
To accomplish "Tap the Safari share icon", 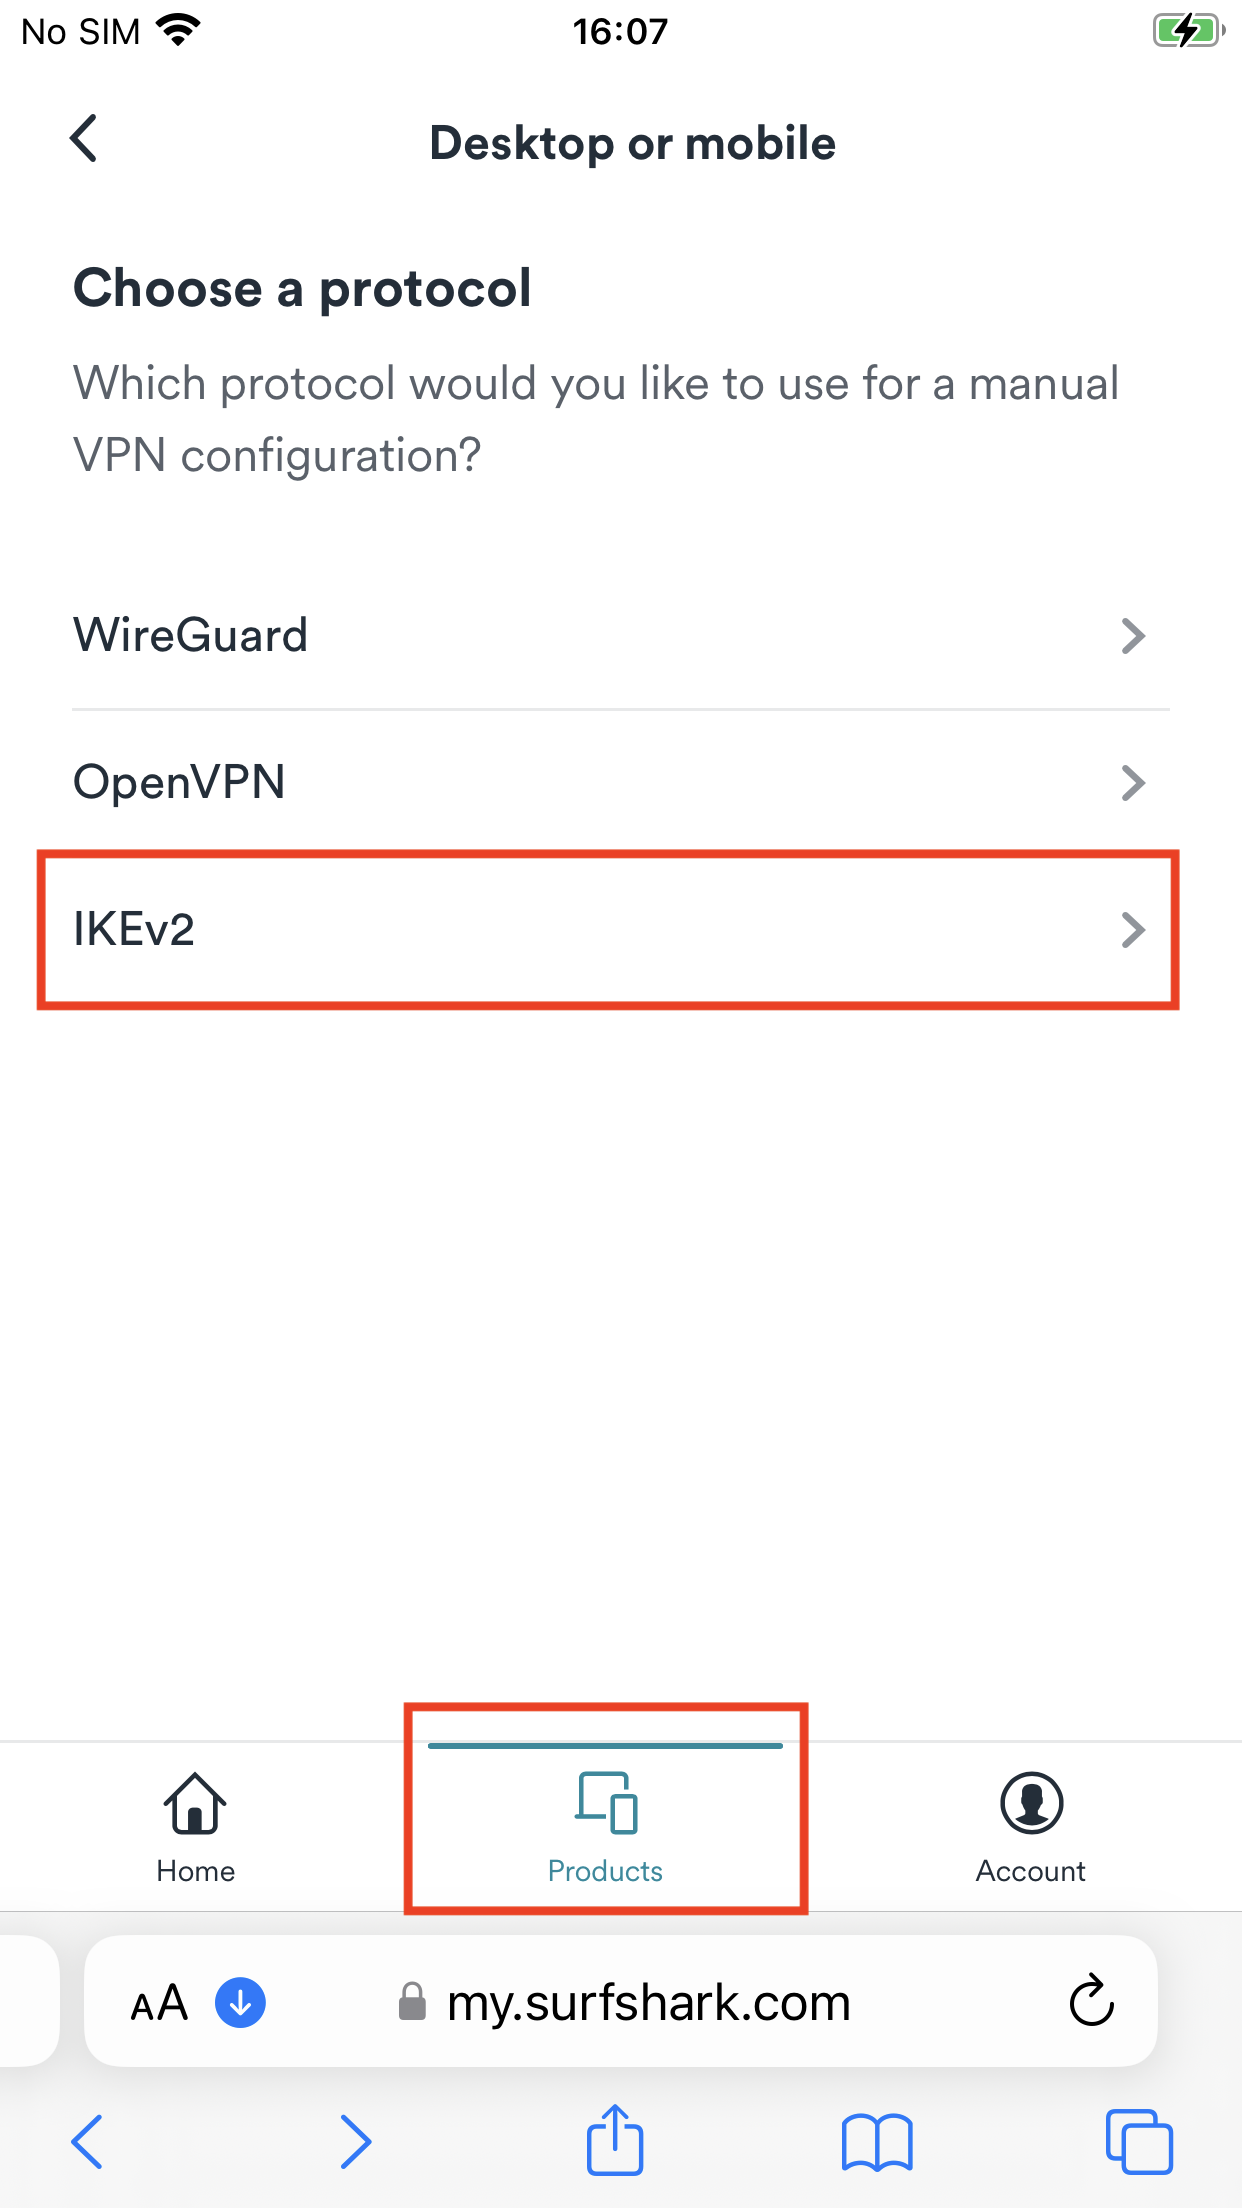I will pos(614,2140).
